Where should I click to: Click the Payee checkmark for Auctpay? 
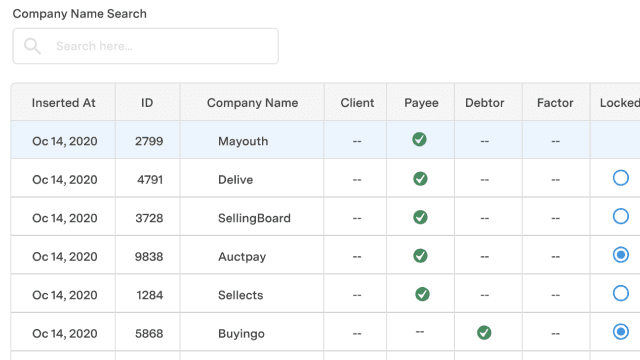pyautogui.click(x=420, y=256)
